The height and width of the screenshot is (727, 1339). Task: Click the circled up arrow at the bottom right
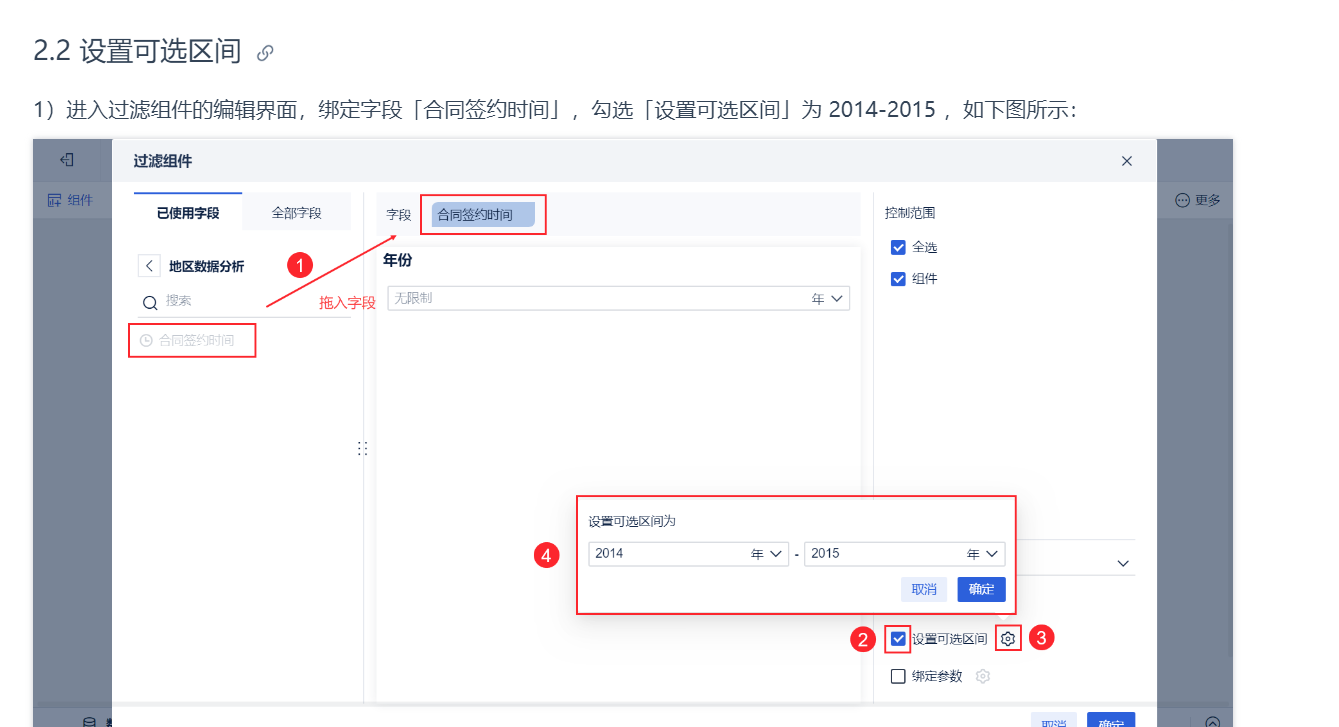coord(1213,722)
